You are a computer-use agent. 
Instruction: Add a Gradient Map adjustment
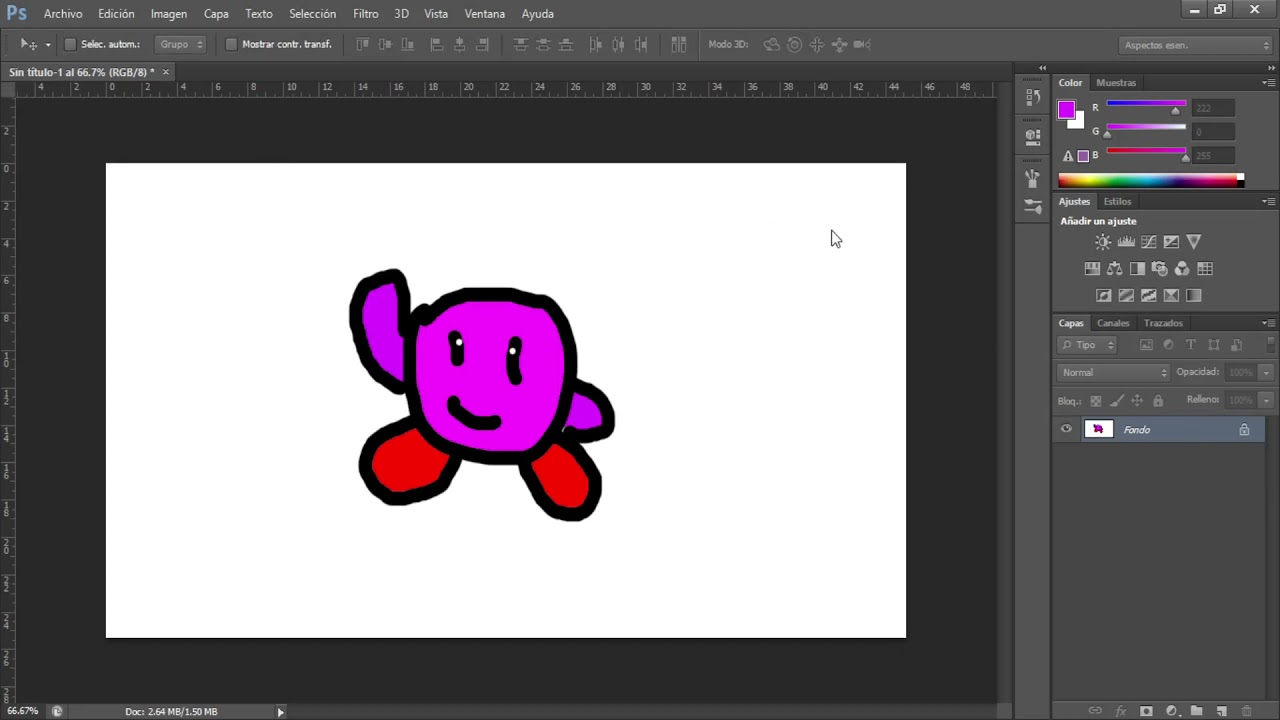[1194, 296]
